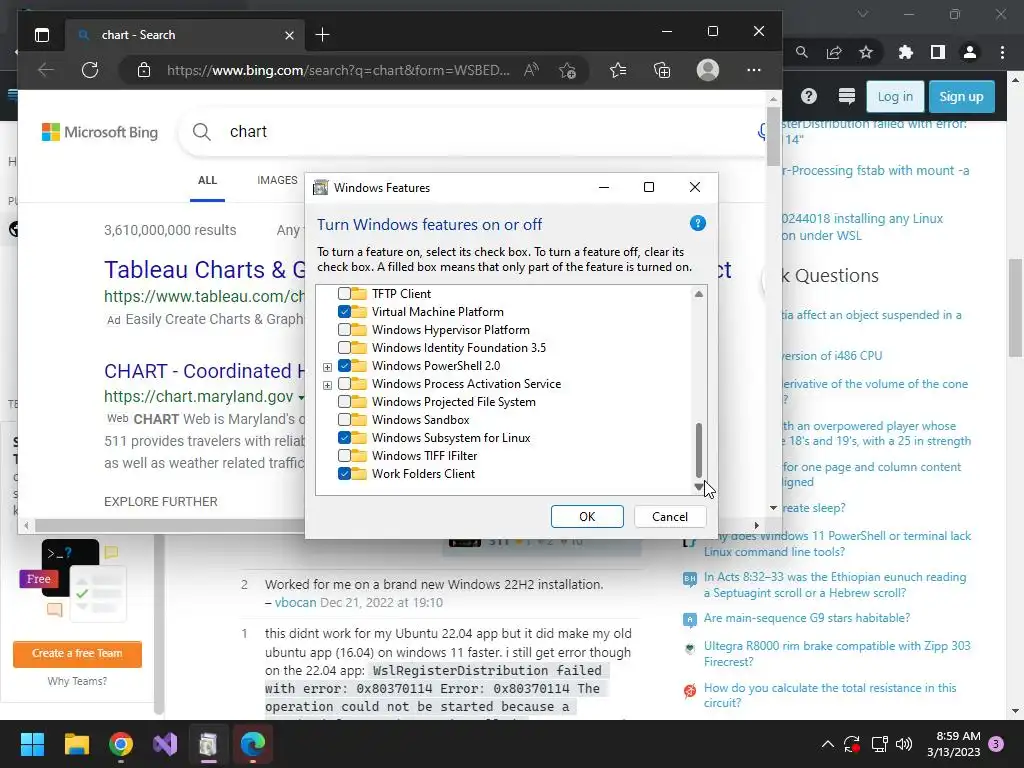
Task: Click the volume icon in system tray
Action: click(904, 744)
